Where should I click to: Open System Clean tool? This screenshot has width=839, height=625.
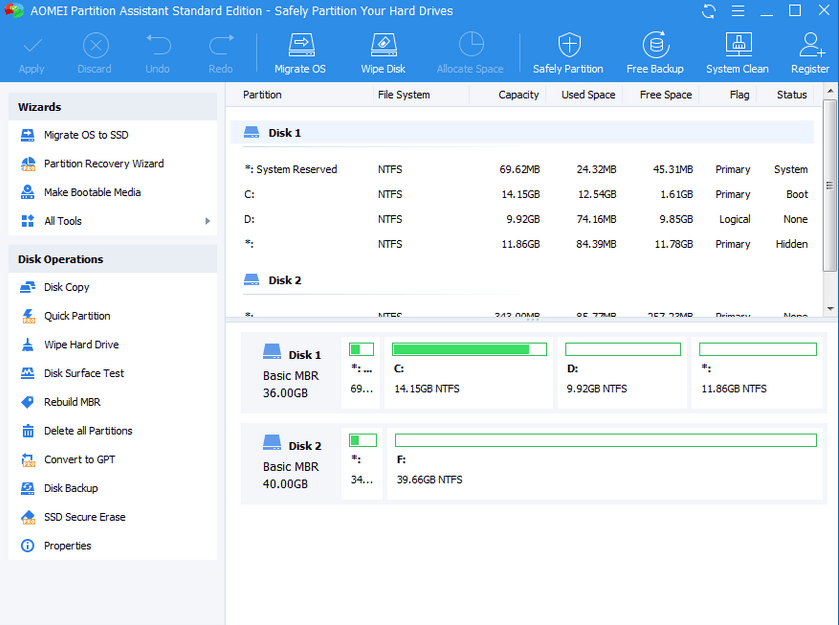737,53
